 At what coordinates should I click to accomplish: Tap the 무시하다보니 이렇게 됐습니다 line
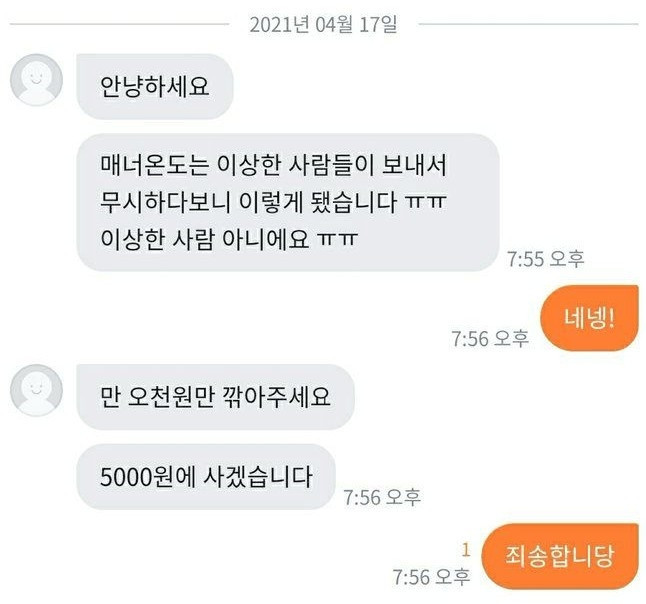click(x=274, y=202)
